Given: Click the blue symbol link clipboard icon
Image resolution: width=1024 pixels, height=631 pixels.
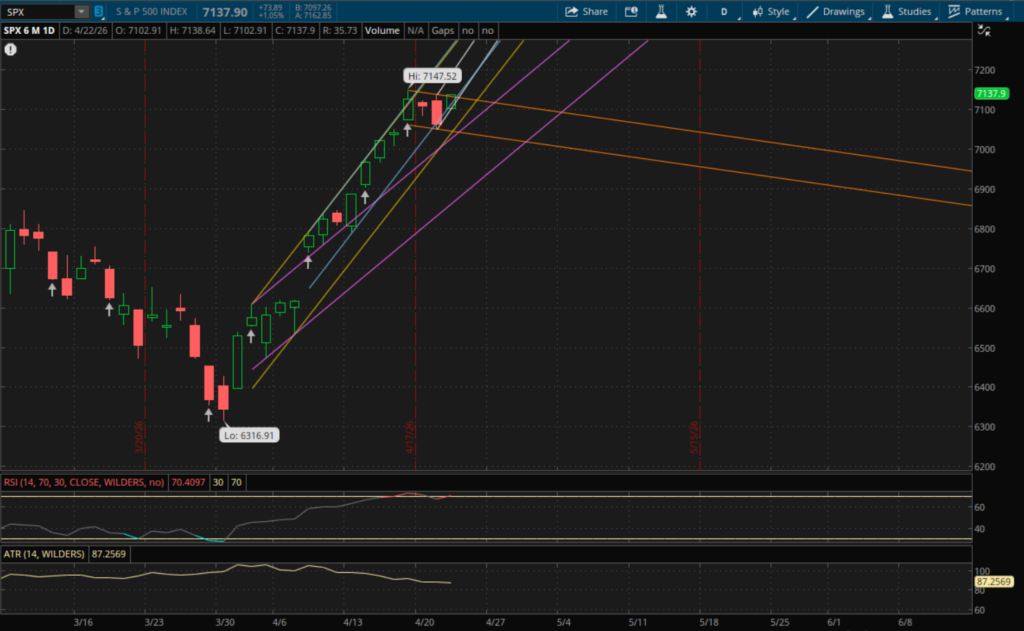Looking at the screenshot, I should [99, 12].
